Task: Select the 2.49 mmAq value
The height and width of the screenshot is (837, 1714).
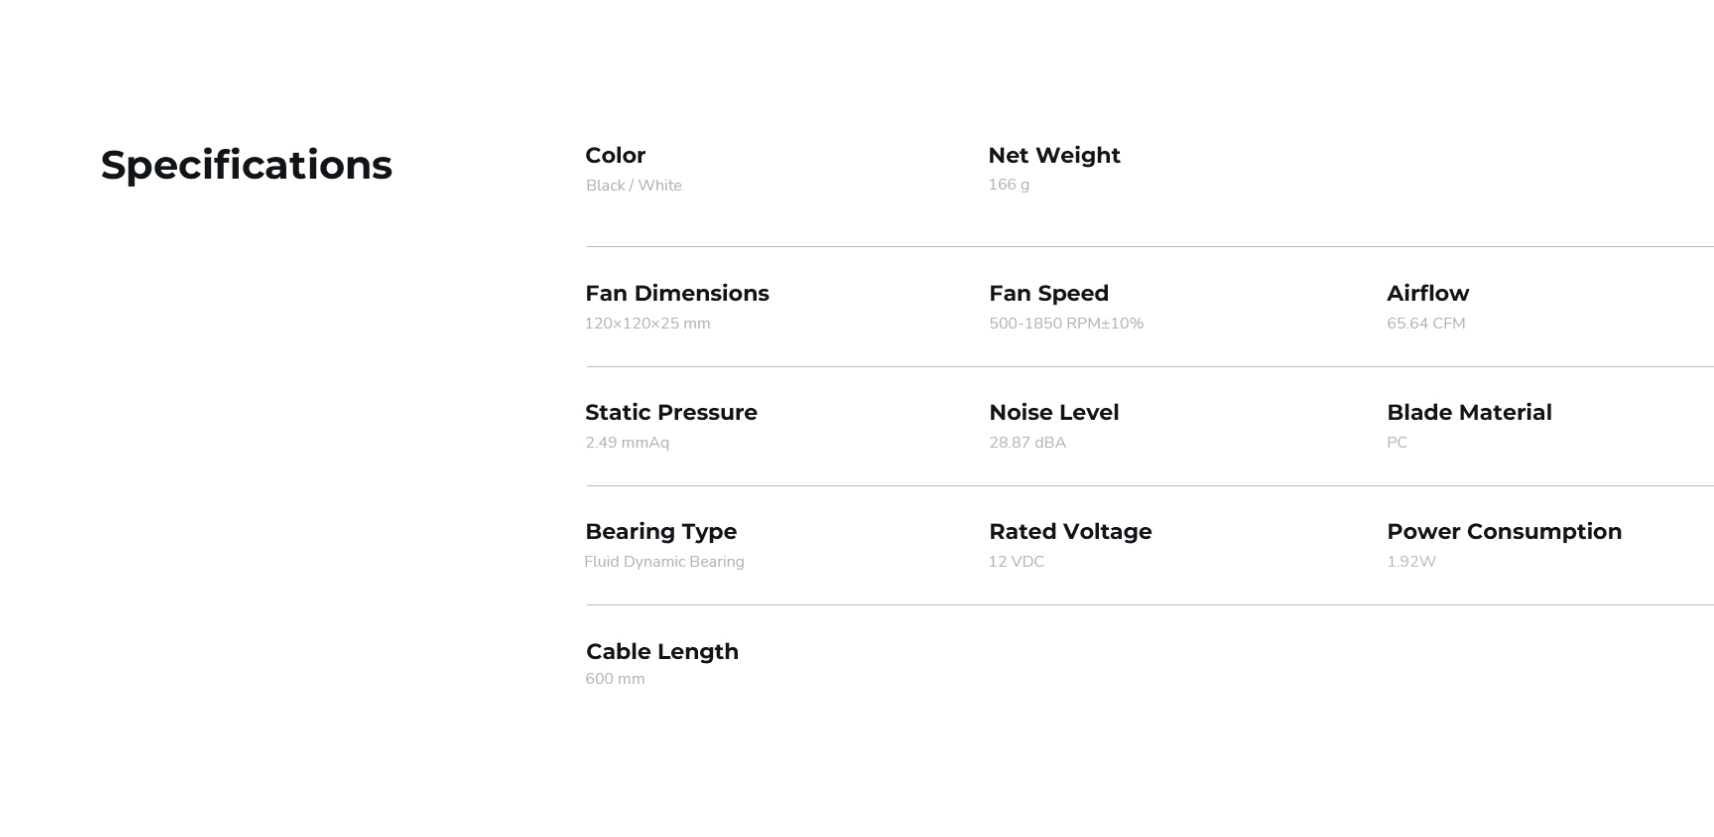Action: [627, 442]
